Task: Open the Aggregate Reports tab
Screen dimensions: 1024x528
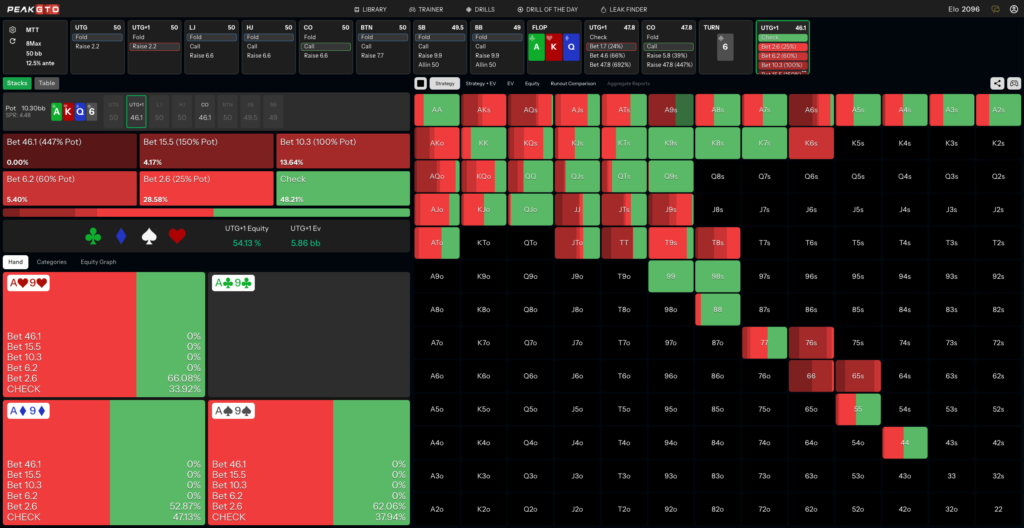Action: 628,84
